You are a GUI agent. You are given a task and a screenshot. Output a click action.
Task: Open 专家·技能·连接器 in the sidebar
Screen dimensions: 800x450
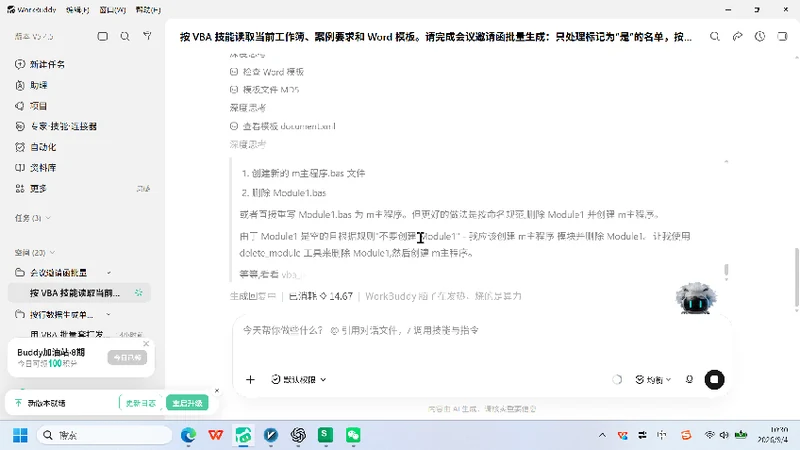point(56,127)
